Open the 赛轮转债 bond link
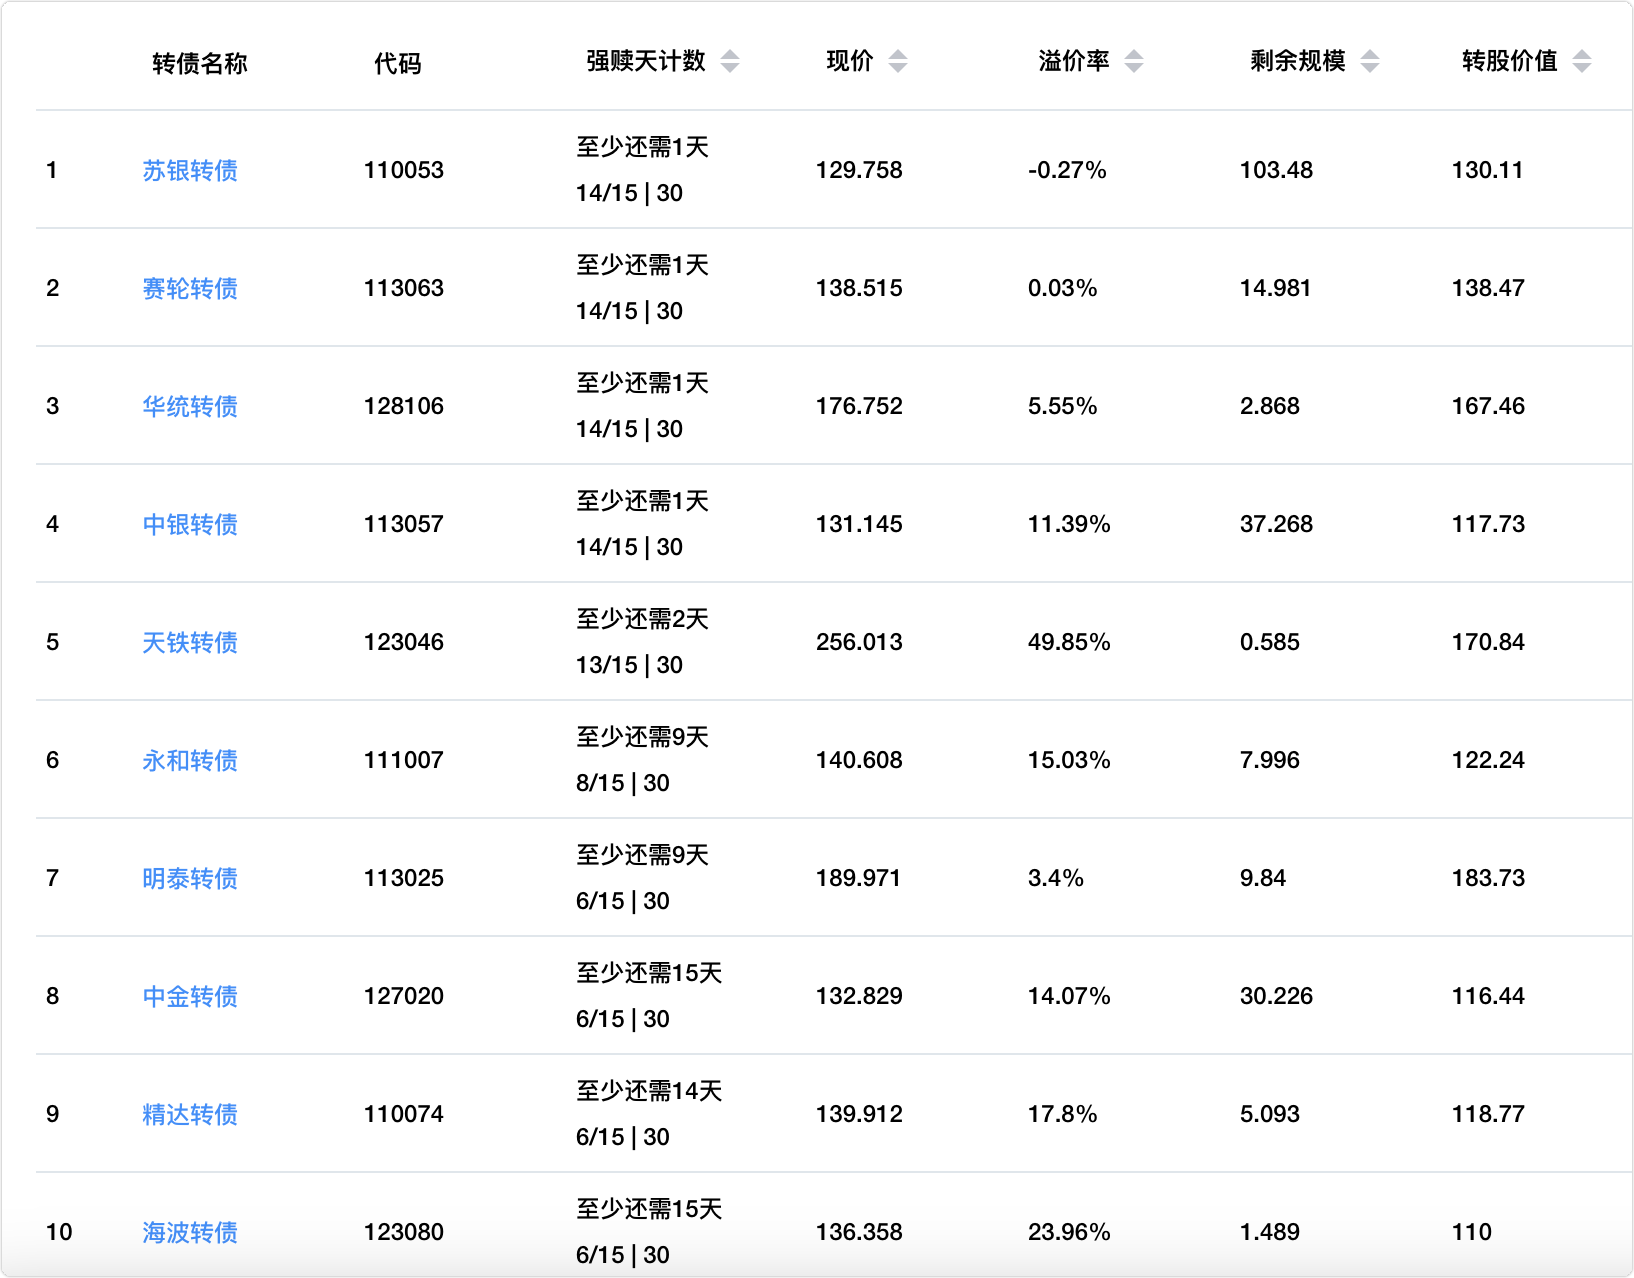This screenshot has height=1278, width=1634. click(x=190, y=289)
